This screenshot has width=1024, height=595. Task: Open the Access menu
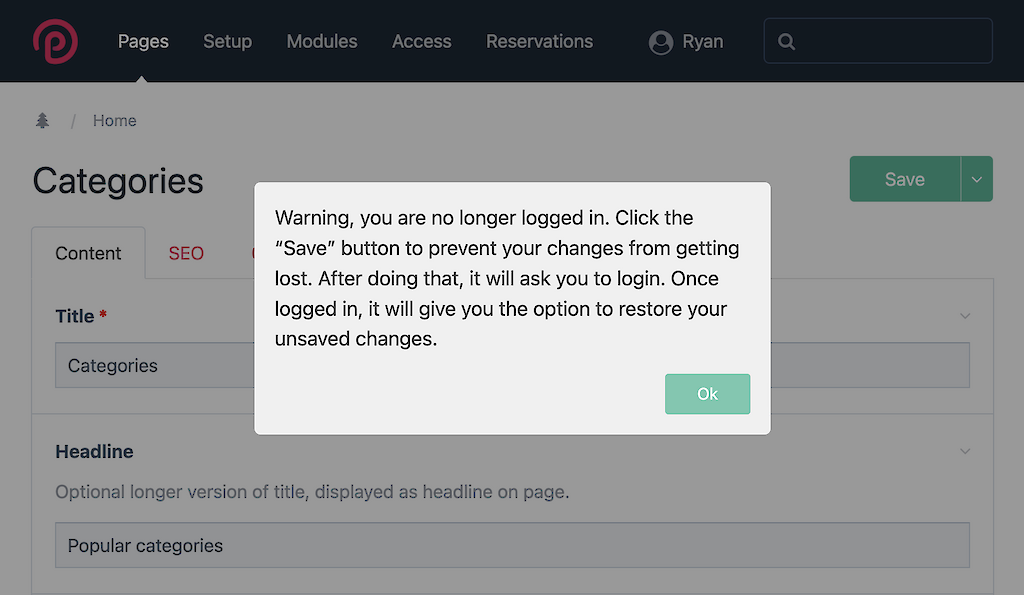421,42
